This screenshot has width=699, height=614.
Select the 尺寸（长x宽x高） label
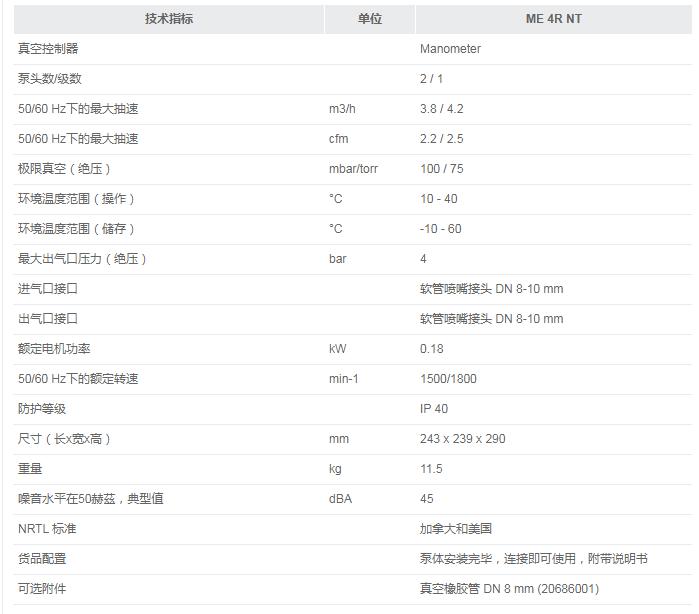tap(64, 439)
